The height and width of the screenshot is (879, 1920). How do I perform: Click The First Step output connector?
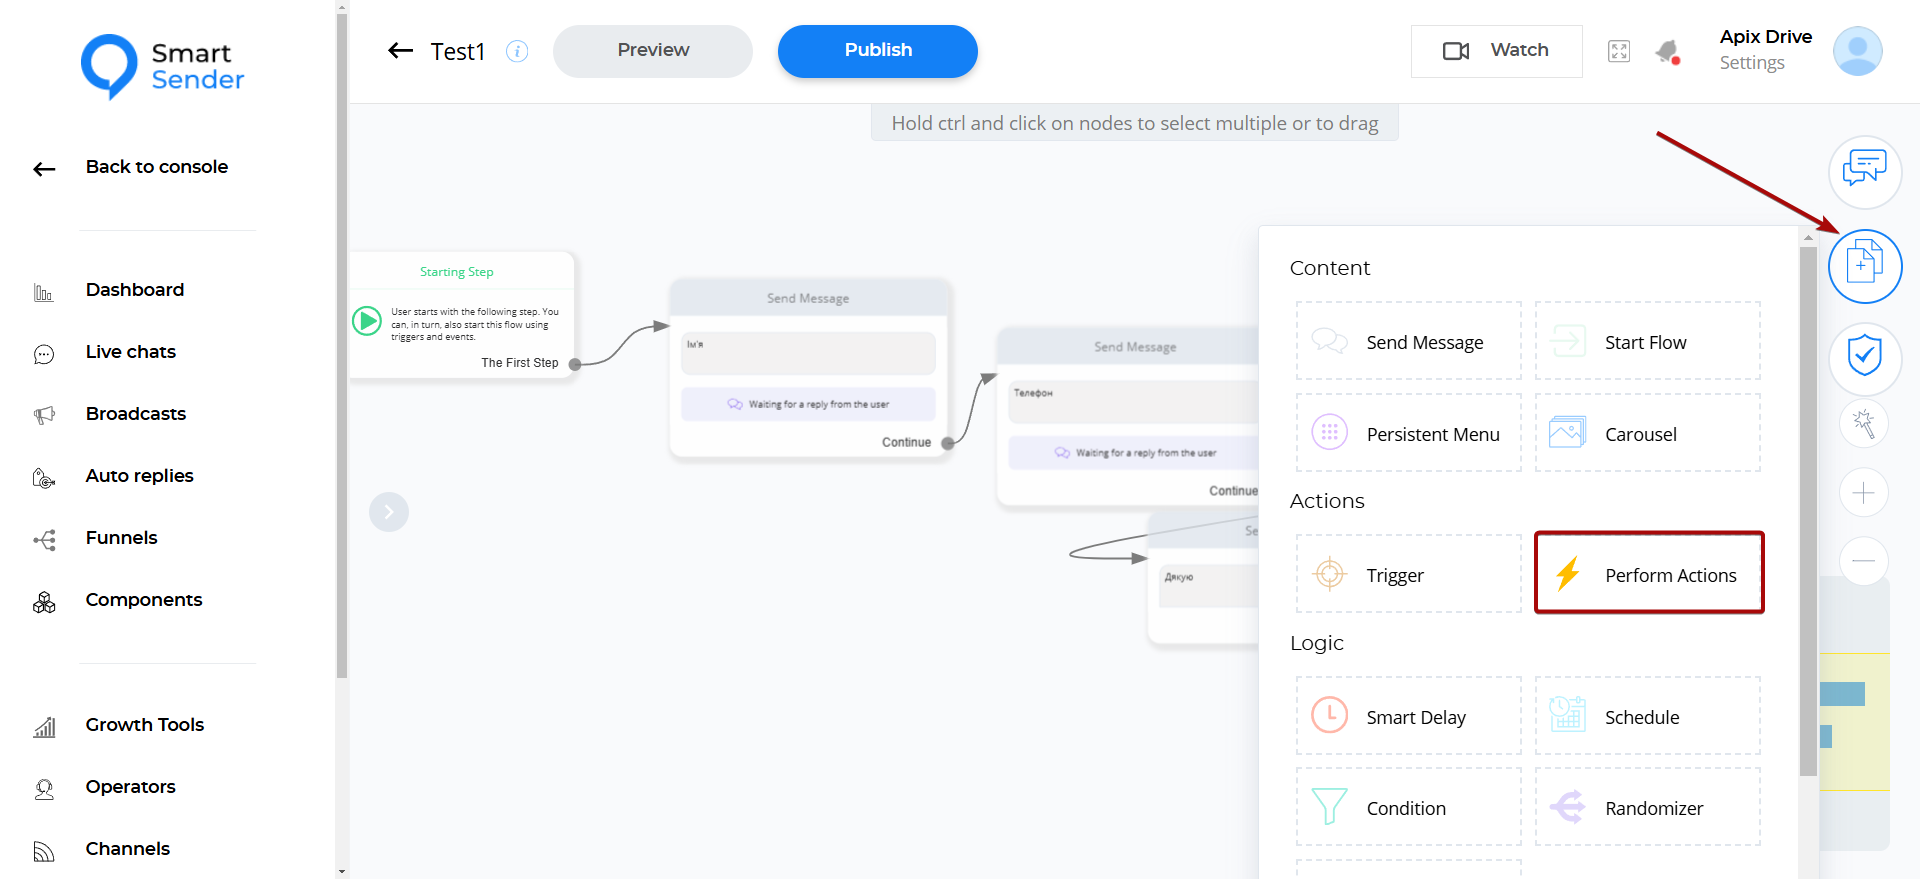575,364
